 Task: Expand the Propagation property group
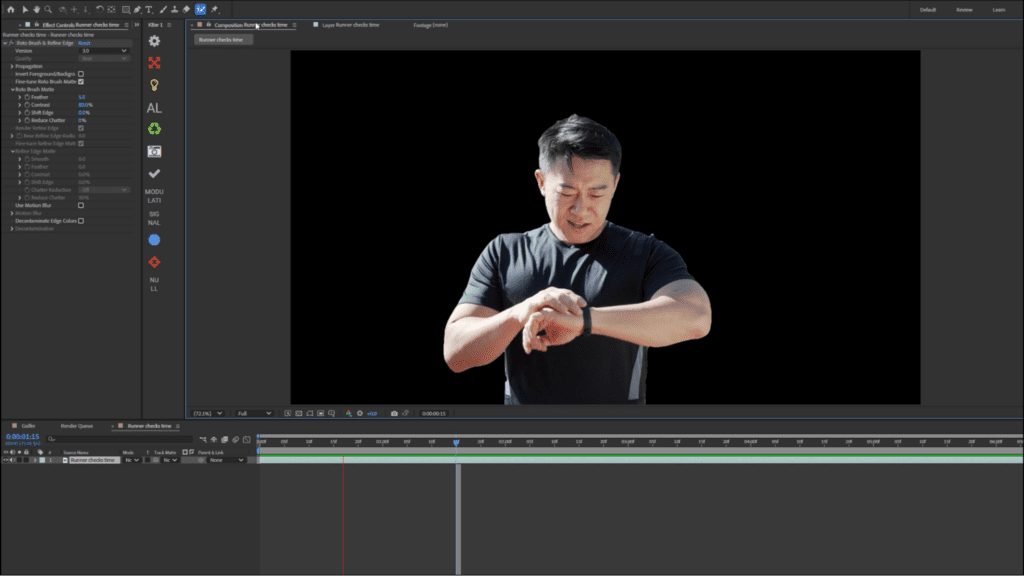pos(12,66)
